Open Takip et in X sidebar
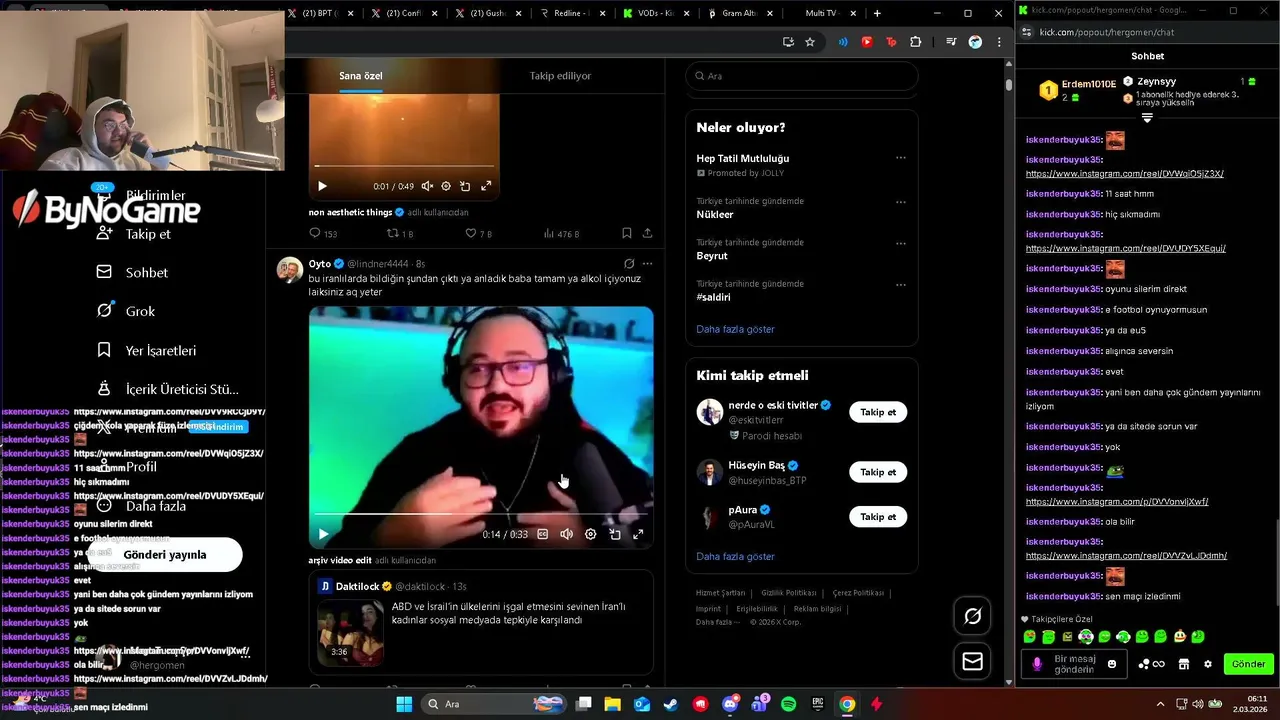The height and width of the screenshot is (720, 1280). 133,234
